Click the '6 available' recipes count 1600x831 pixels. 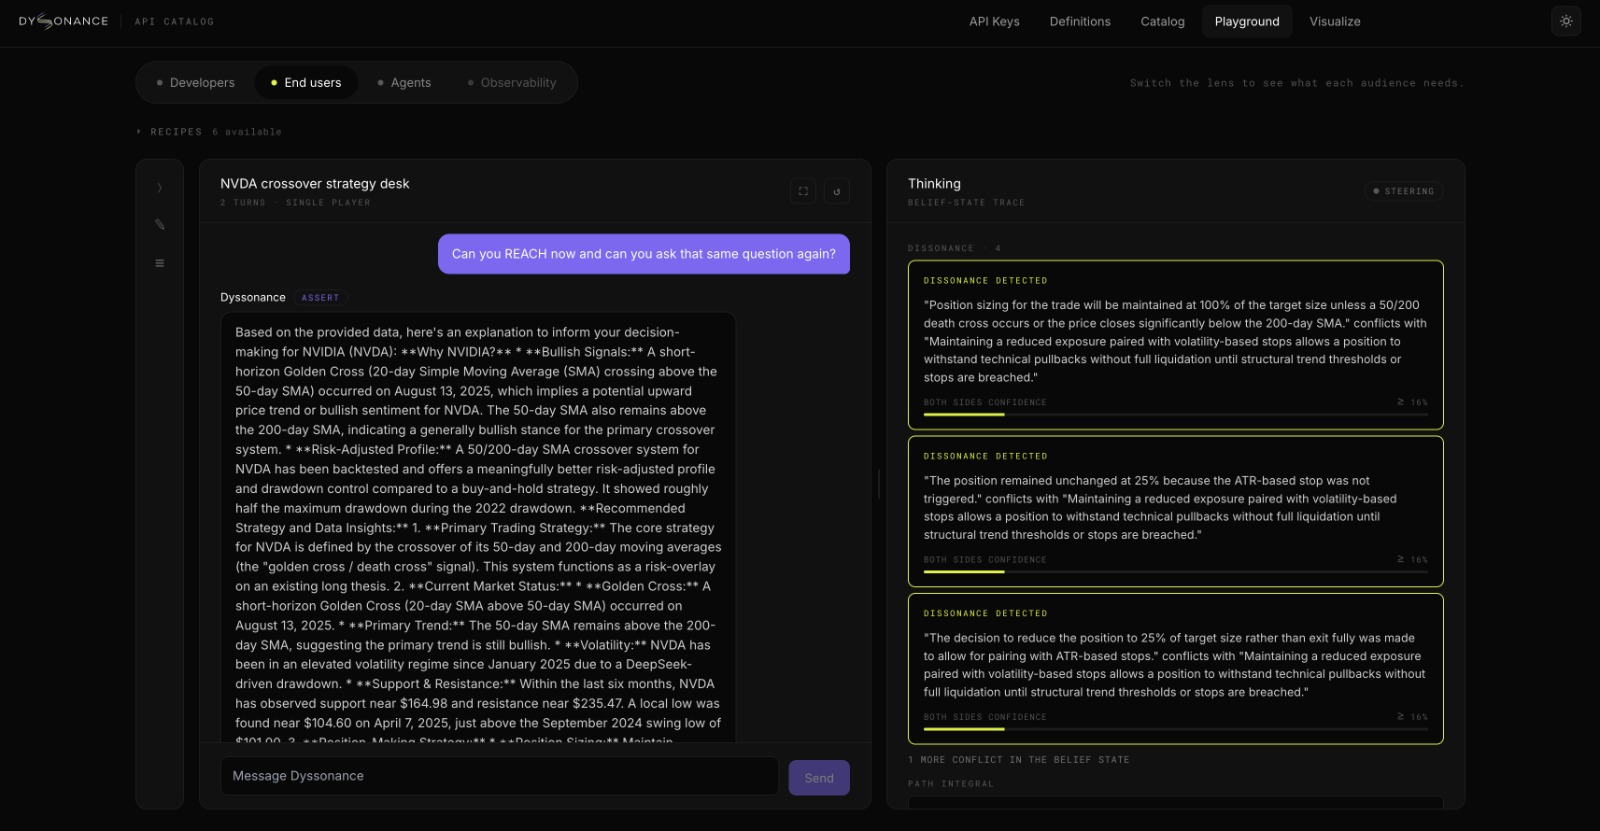[x=247, y=132]
